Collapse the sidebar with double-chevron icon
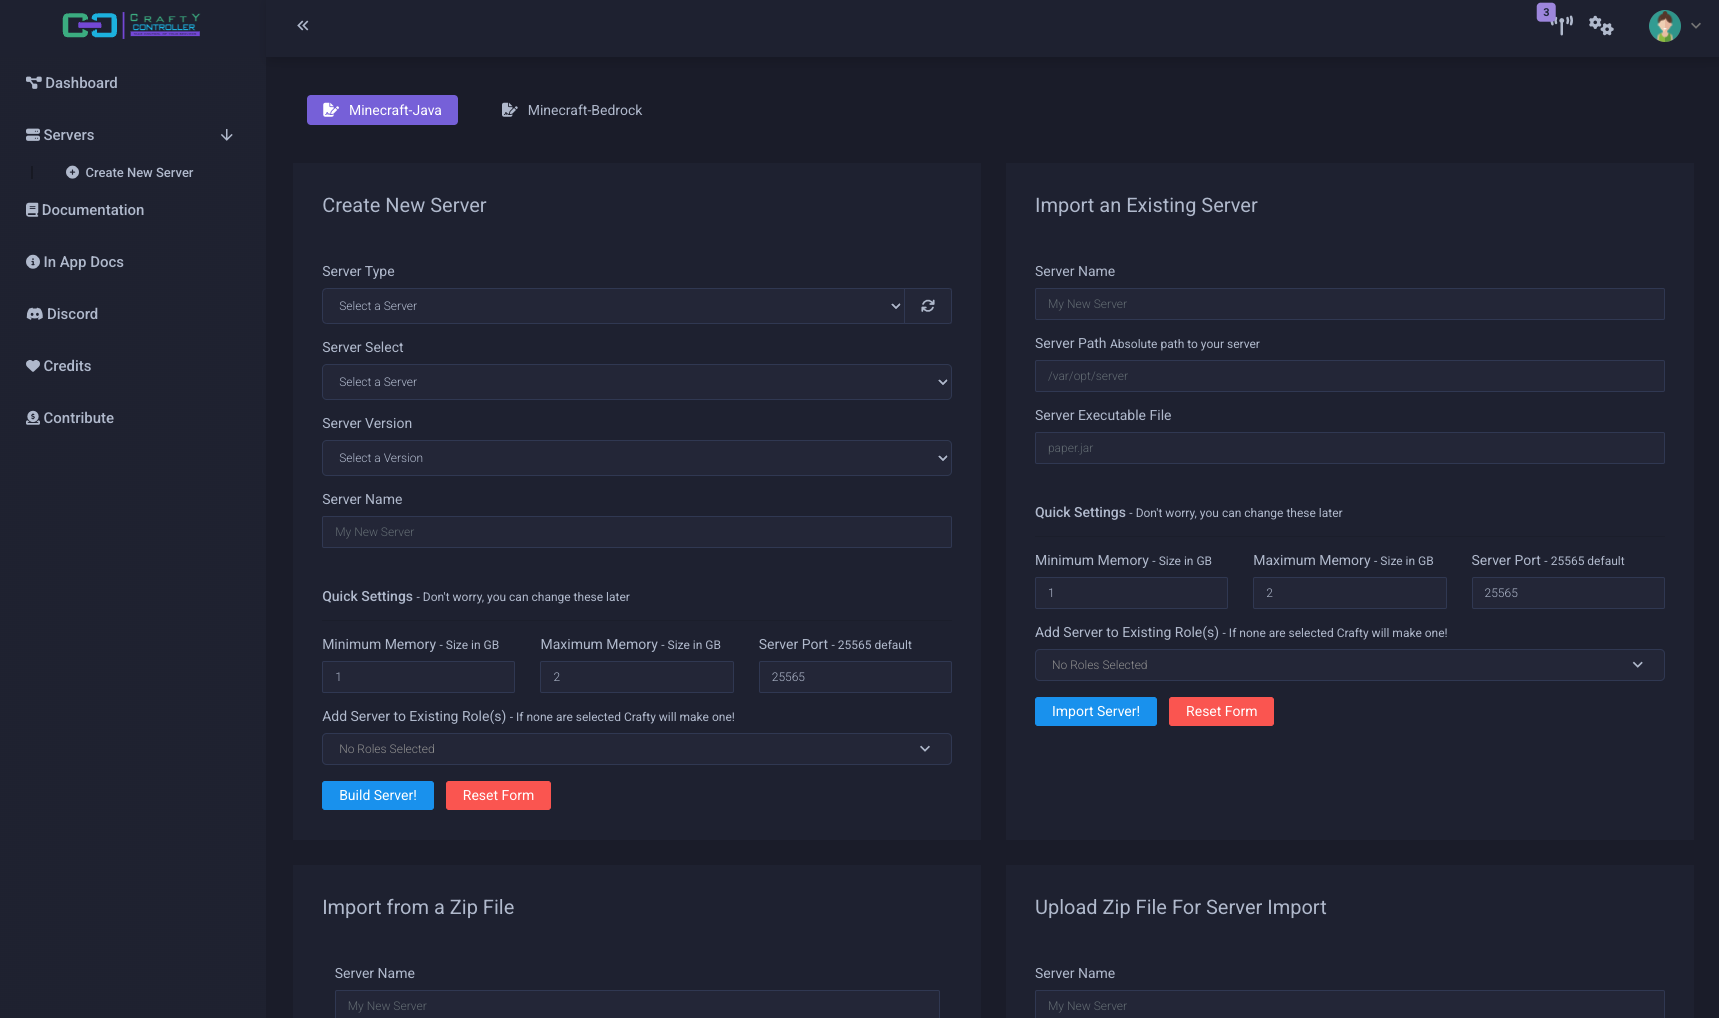The height and width of the screenshot is (1018, 1719). pos(303,26)
